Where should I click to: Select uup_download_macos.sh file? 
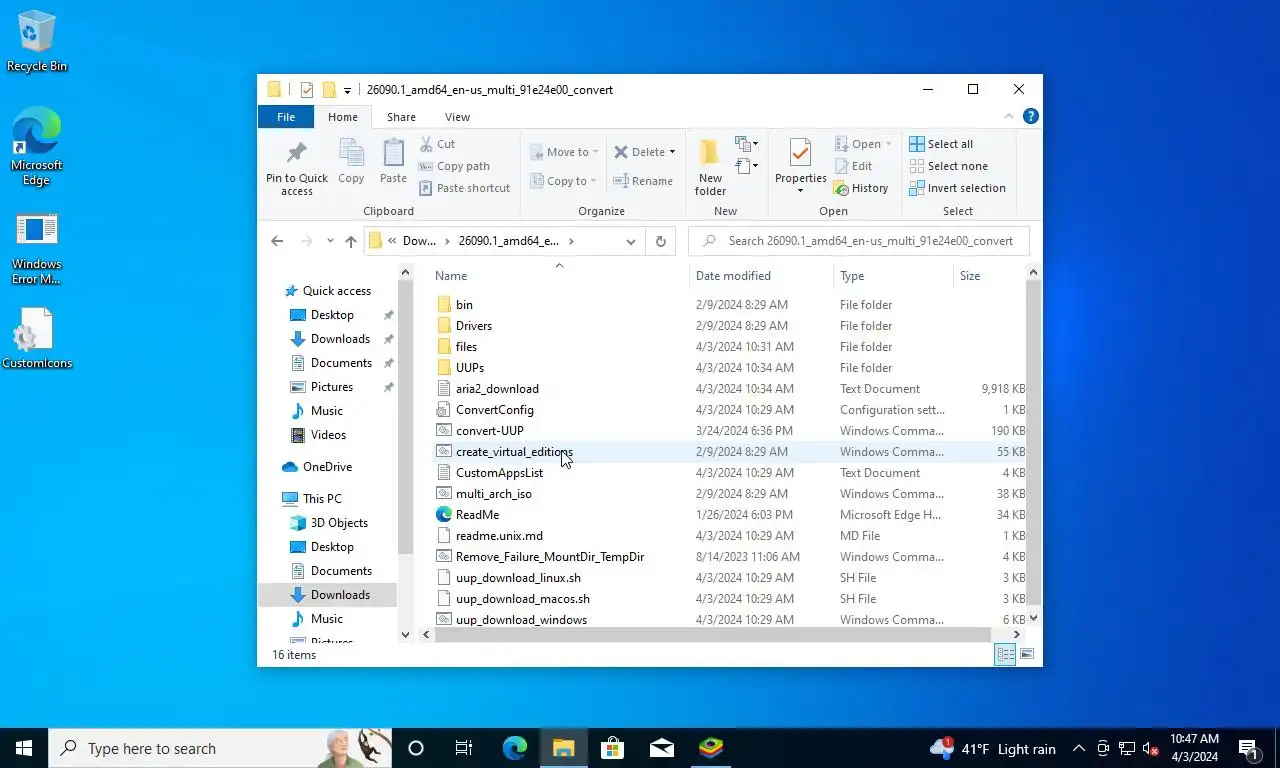[x=513, y=599]
